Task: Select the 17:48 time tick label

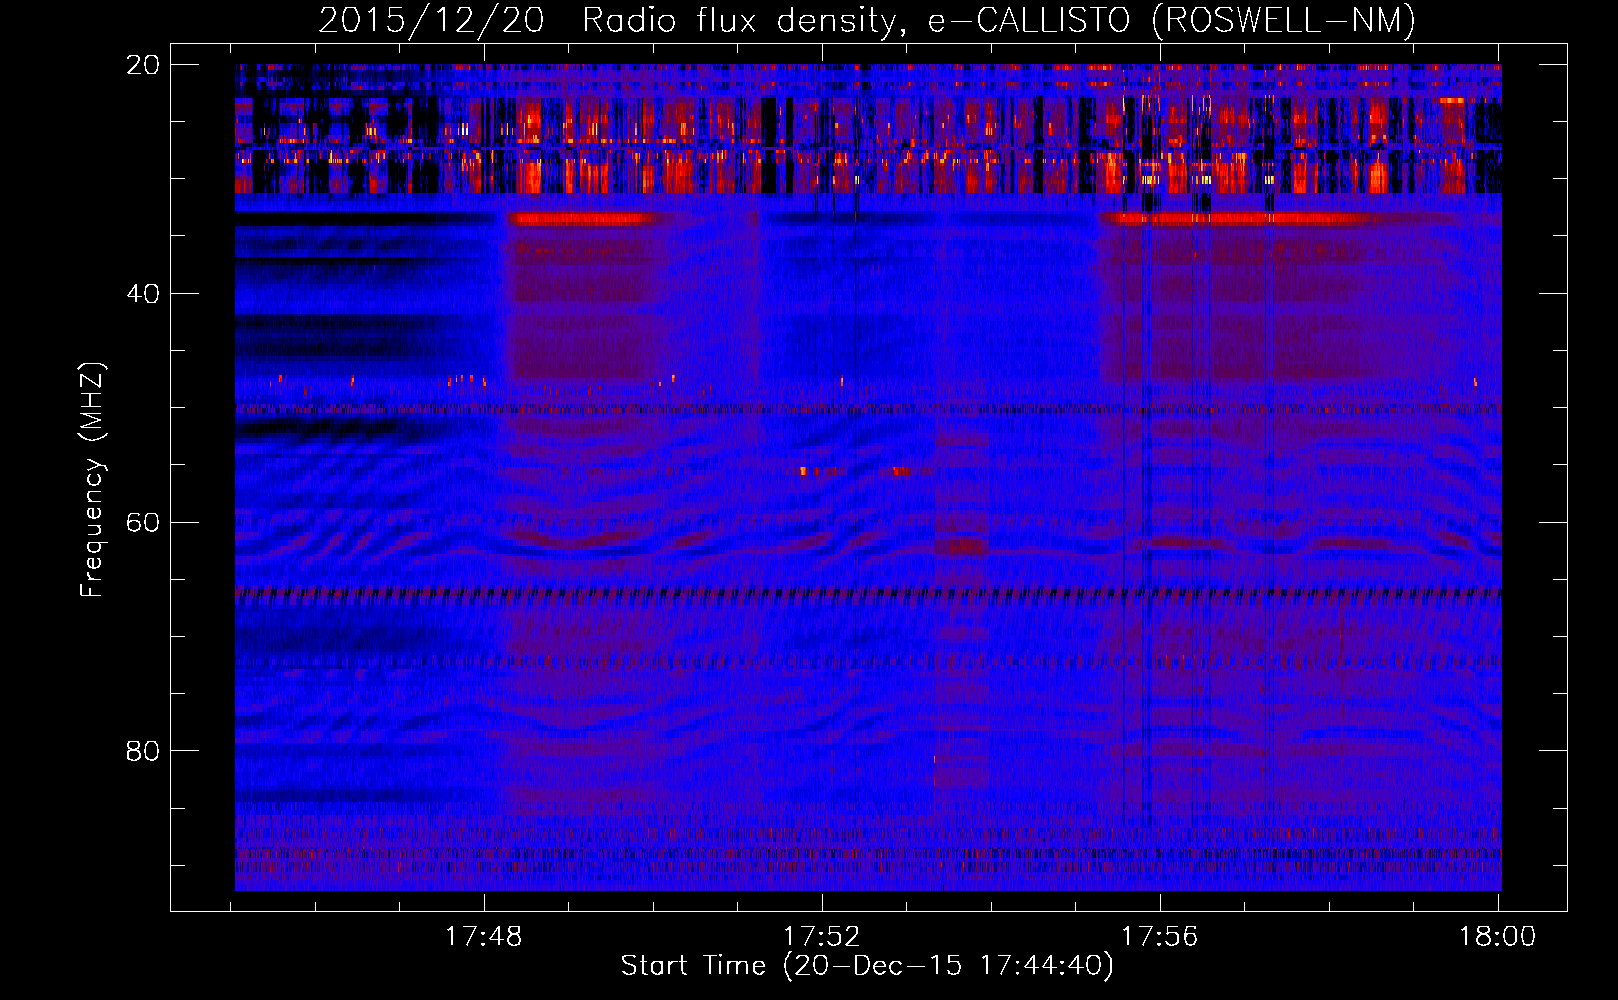Action: click(x=484, y=937)
